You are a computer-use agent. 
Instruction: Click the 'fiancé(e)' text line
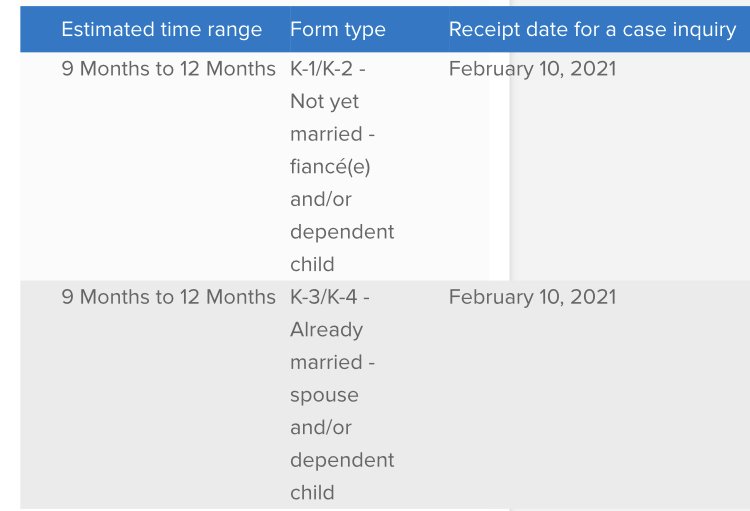tap(330, 167)
